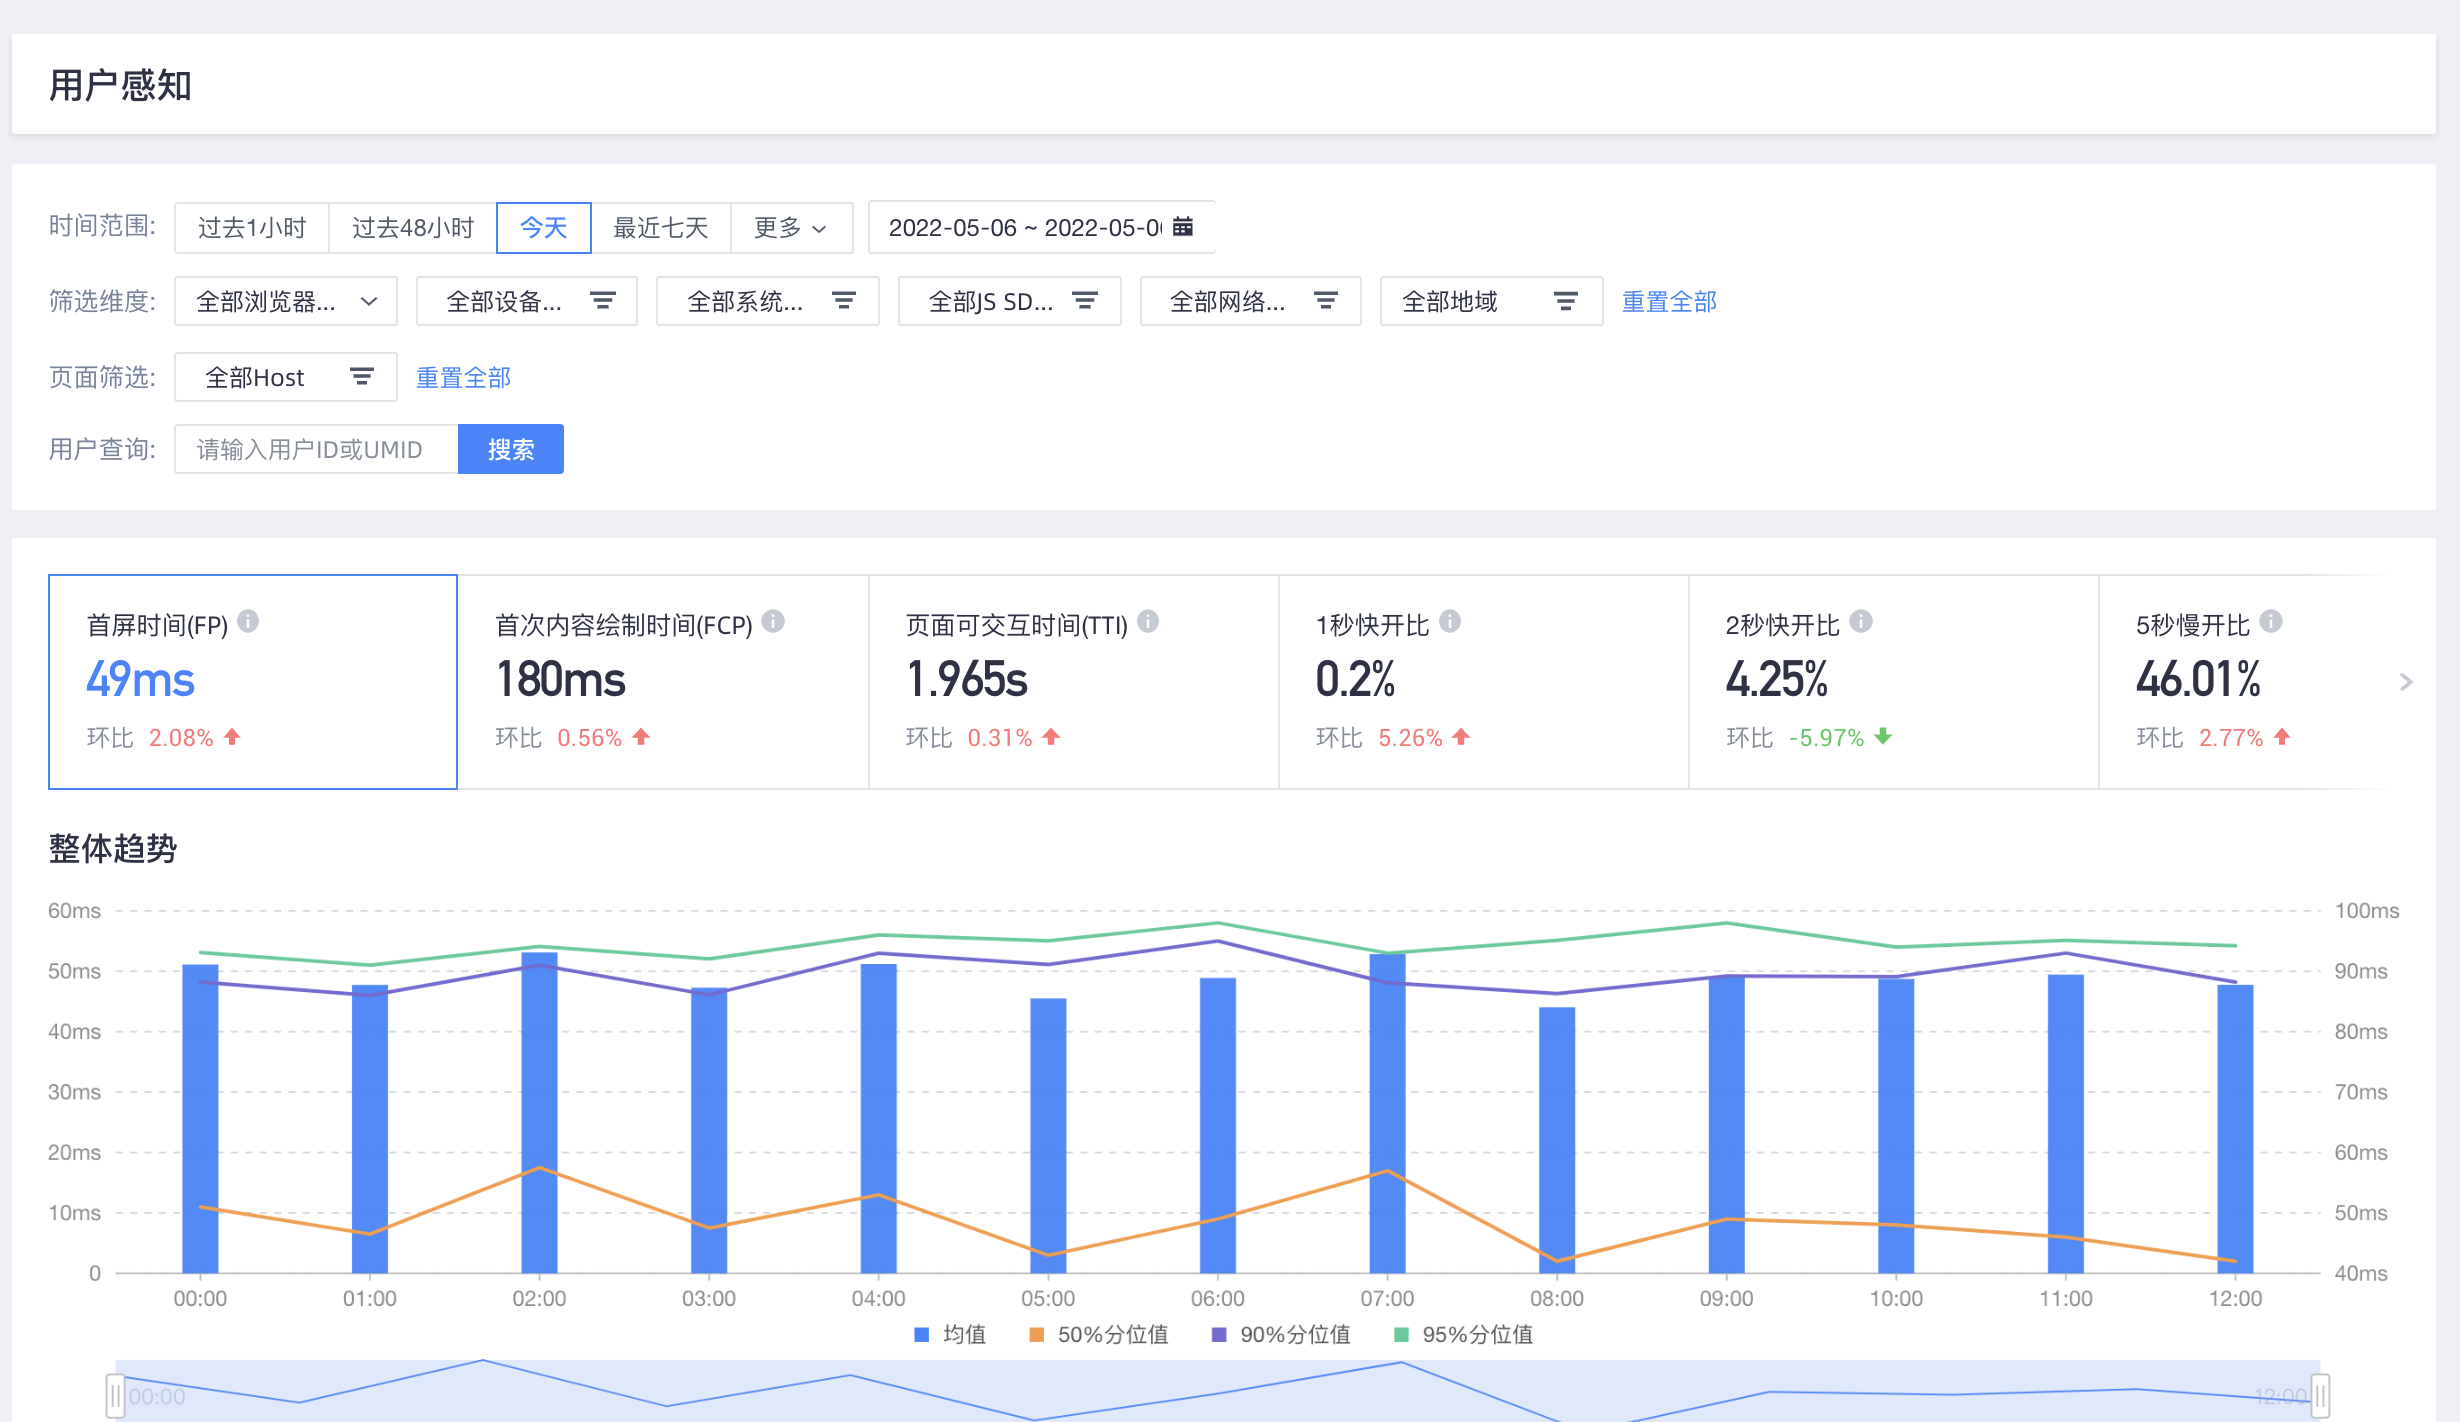Toggle the 50%分位值 legend series
The width and height of the screenshot is (2460, 1422).
click(x=1098, y=1335)
